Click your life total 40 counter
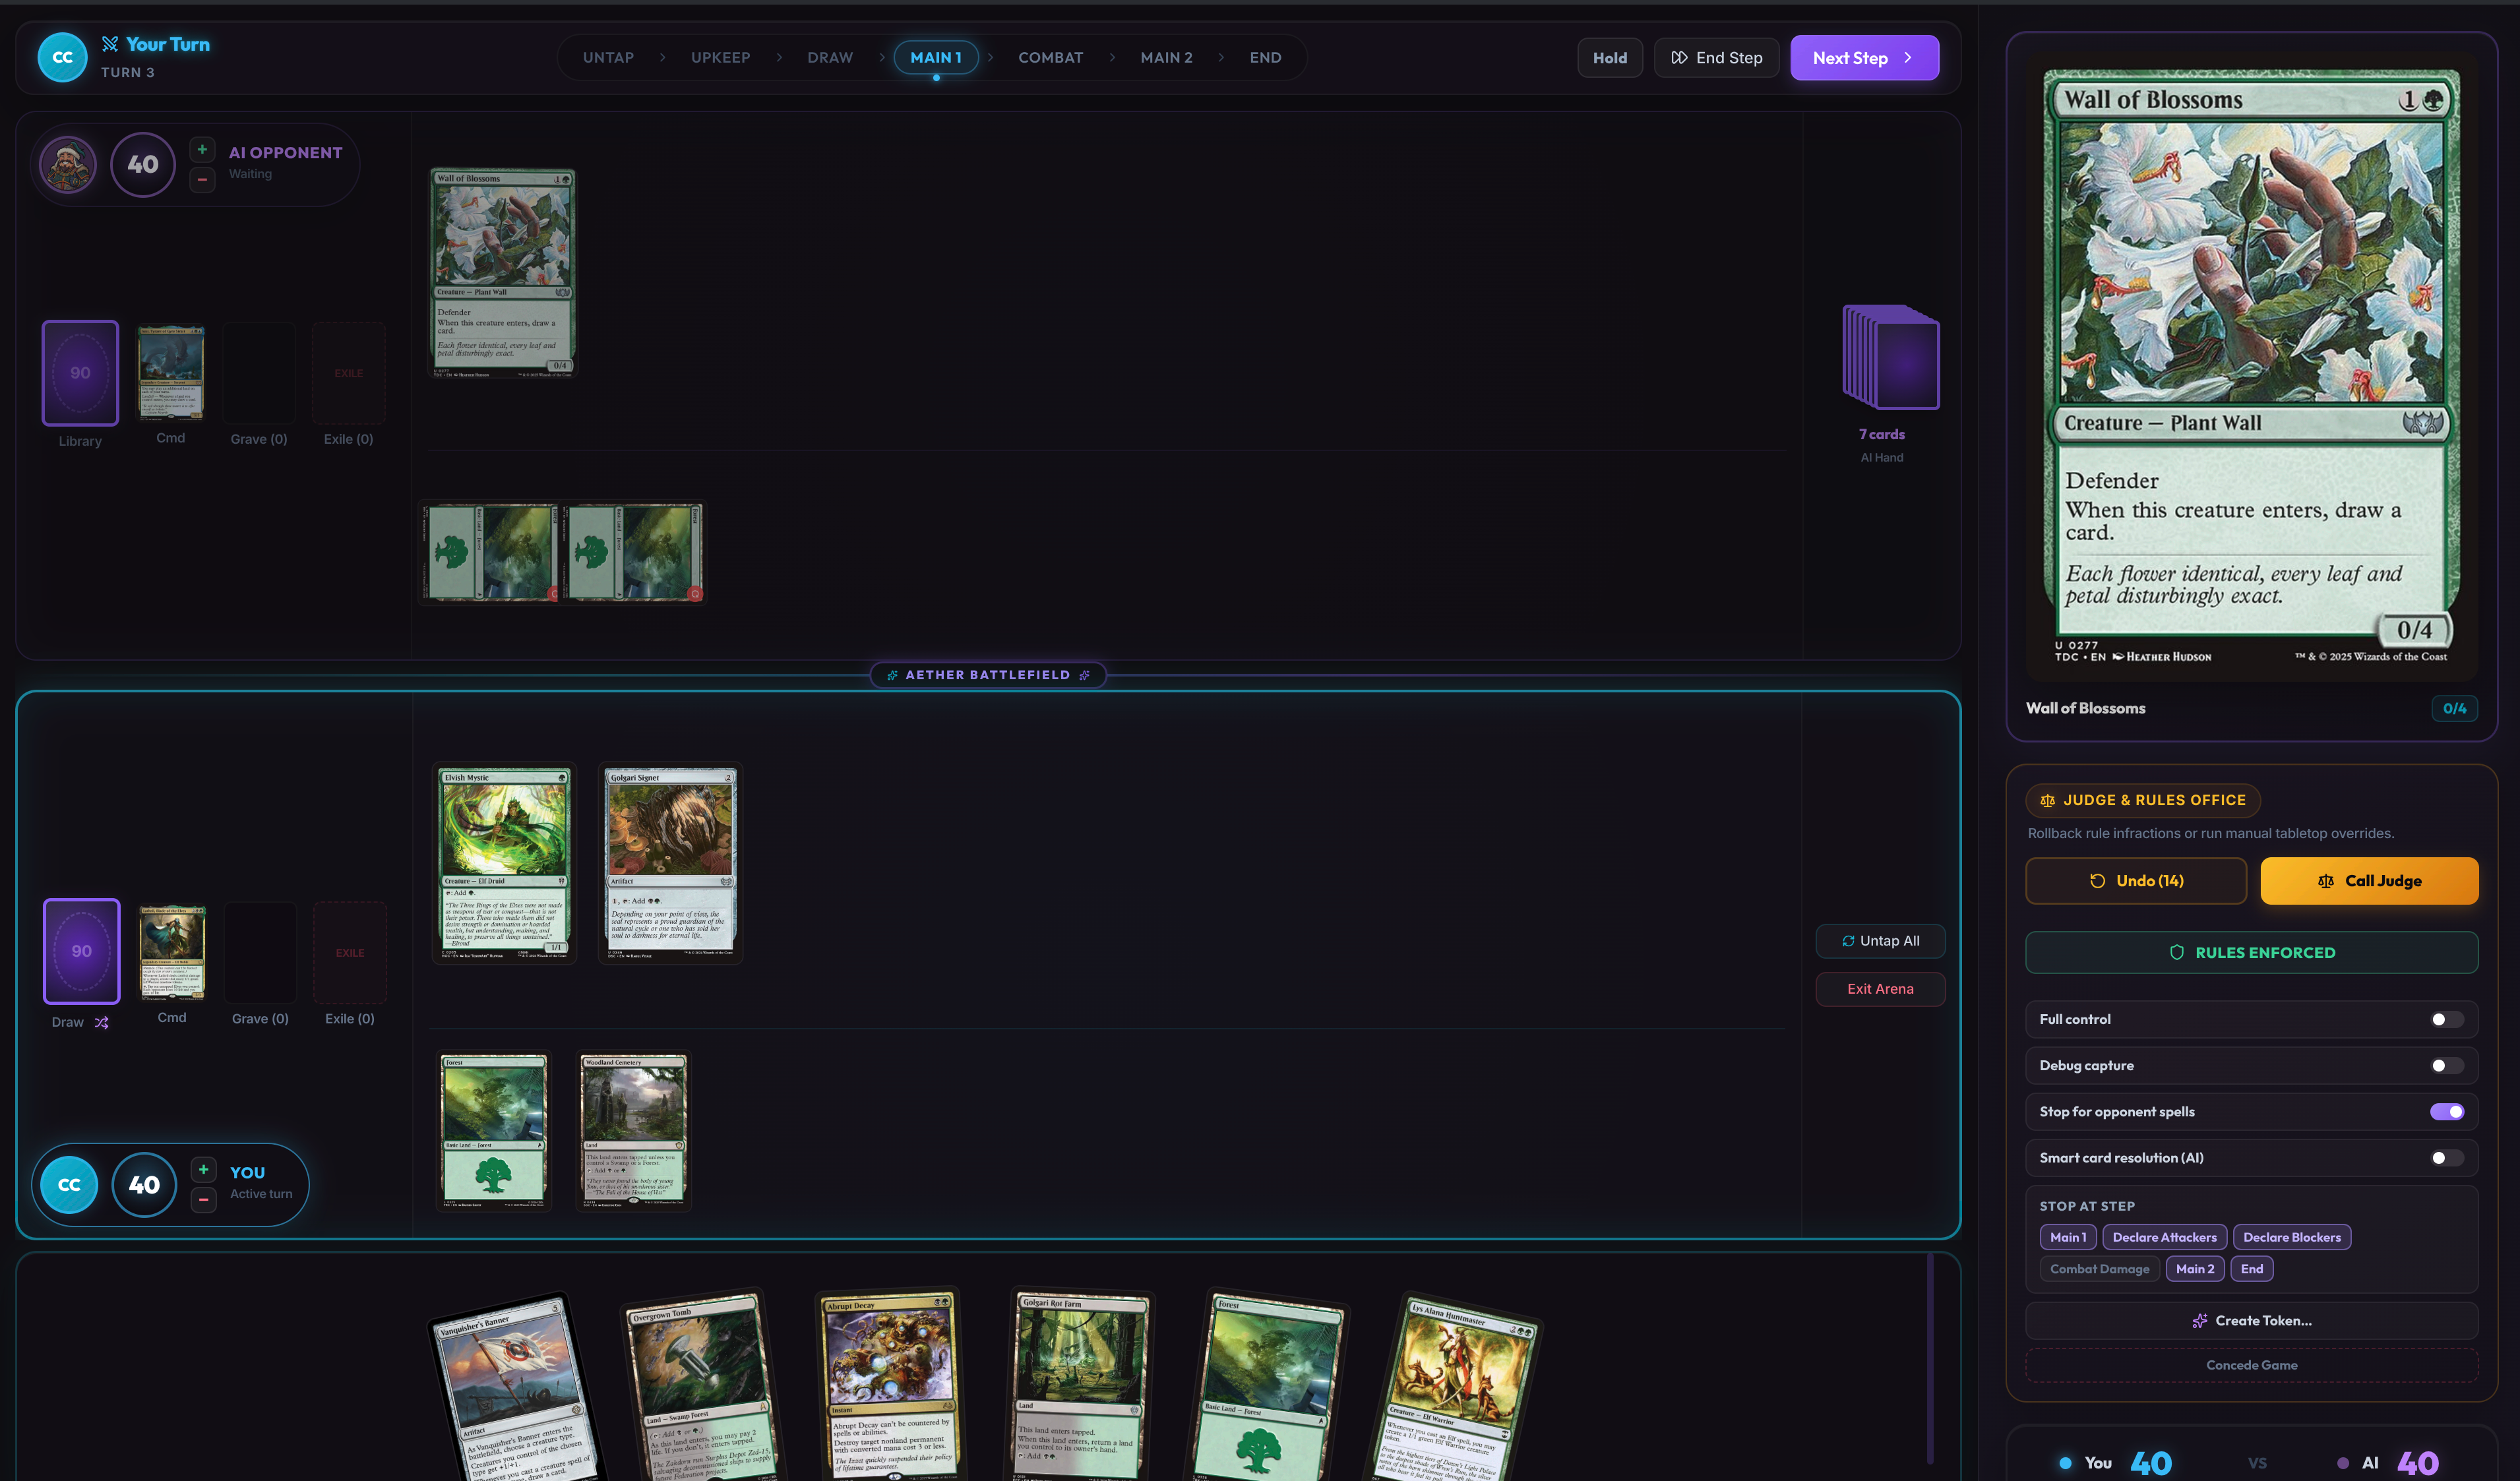This screenshot has height=1481, width=2520. tap(144, 1185)
